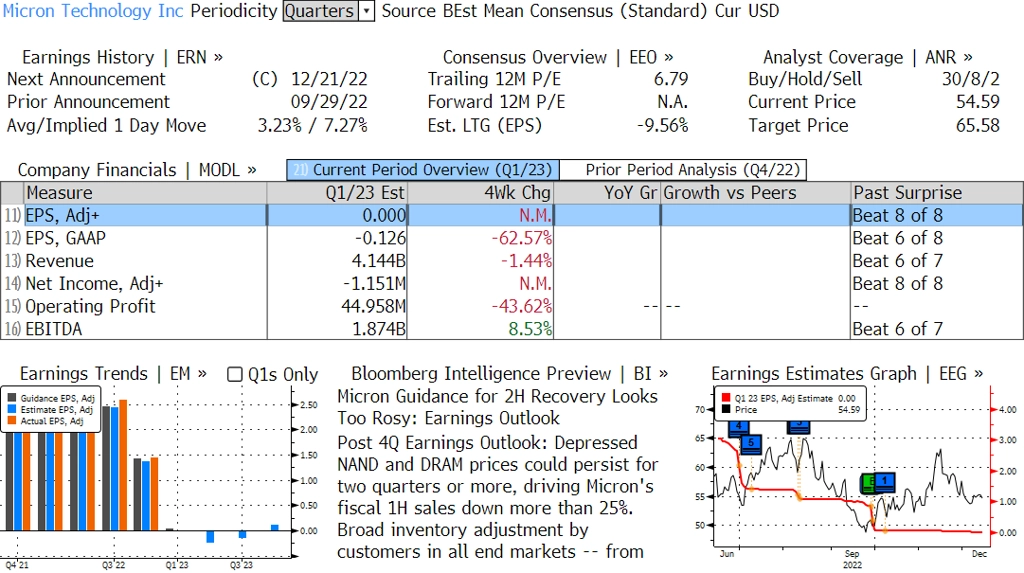
Task: Click the red Q1 23 EPS legend swatch
Action: click(x=726, y=398)
